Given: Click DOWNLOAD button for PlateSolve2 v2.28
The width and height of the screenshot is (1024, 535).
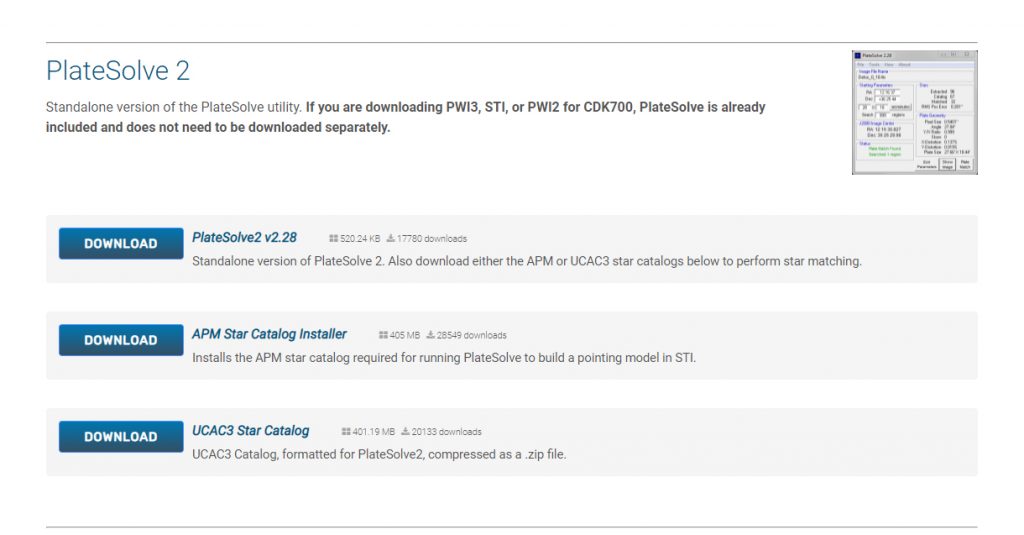Looking at the screenshot, I should coord(121,244).
